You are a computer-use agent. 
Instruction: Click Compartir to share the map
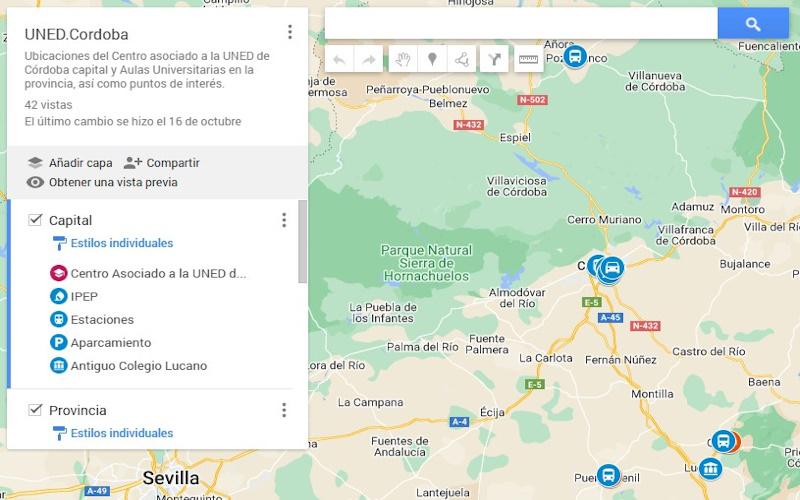click(162, 163)
